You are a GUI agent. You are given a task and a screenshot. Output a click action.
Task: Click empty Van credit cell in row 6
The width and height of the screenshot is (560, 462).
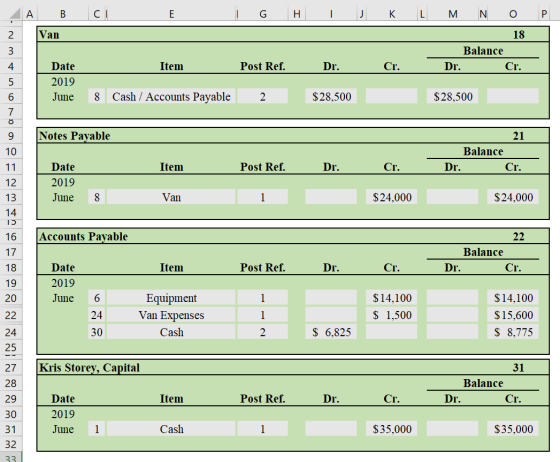391,96
